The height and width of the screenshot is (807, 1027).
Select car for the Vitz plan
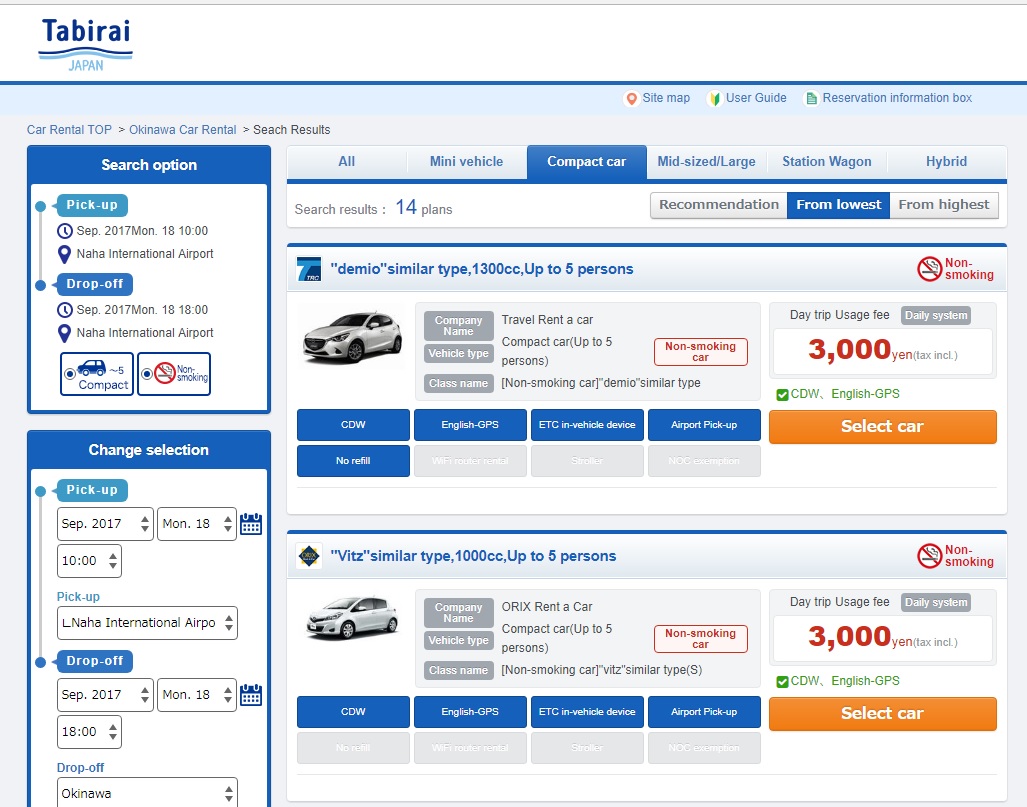click(883, 714)
